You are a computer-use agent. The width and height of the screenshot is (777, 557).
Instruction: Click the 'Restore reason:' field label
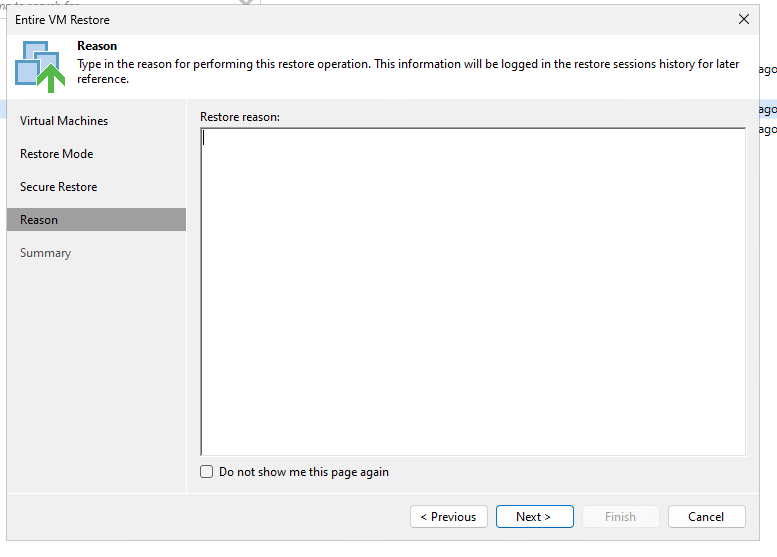pyautogui.click(x=240, y=117)
